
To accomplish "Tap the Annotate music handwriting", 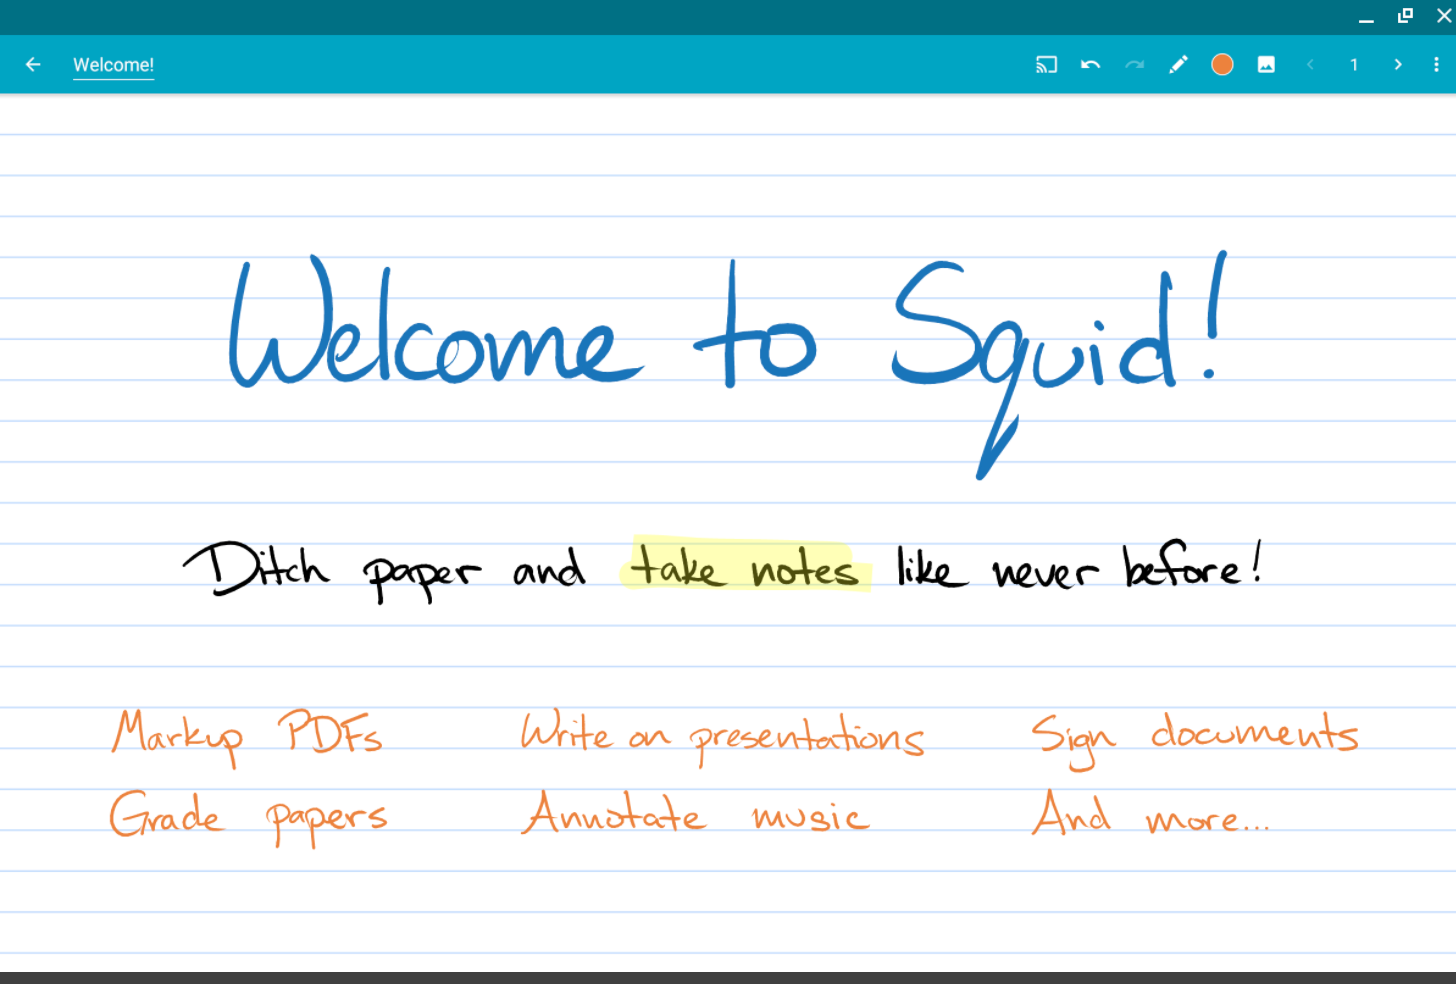I will coord(695,815).
